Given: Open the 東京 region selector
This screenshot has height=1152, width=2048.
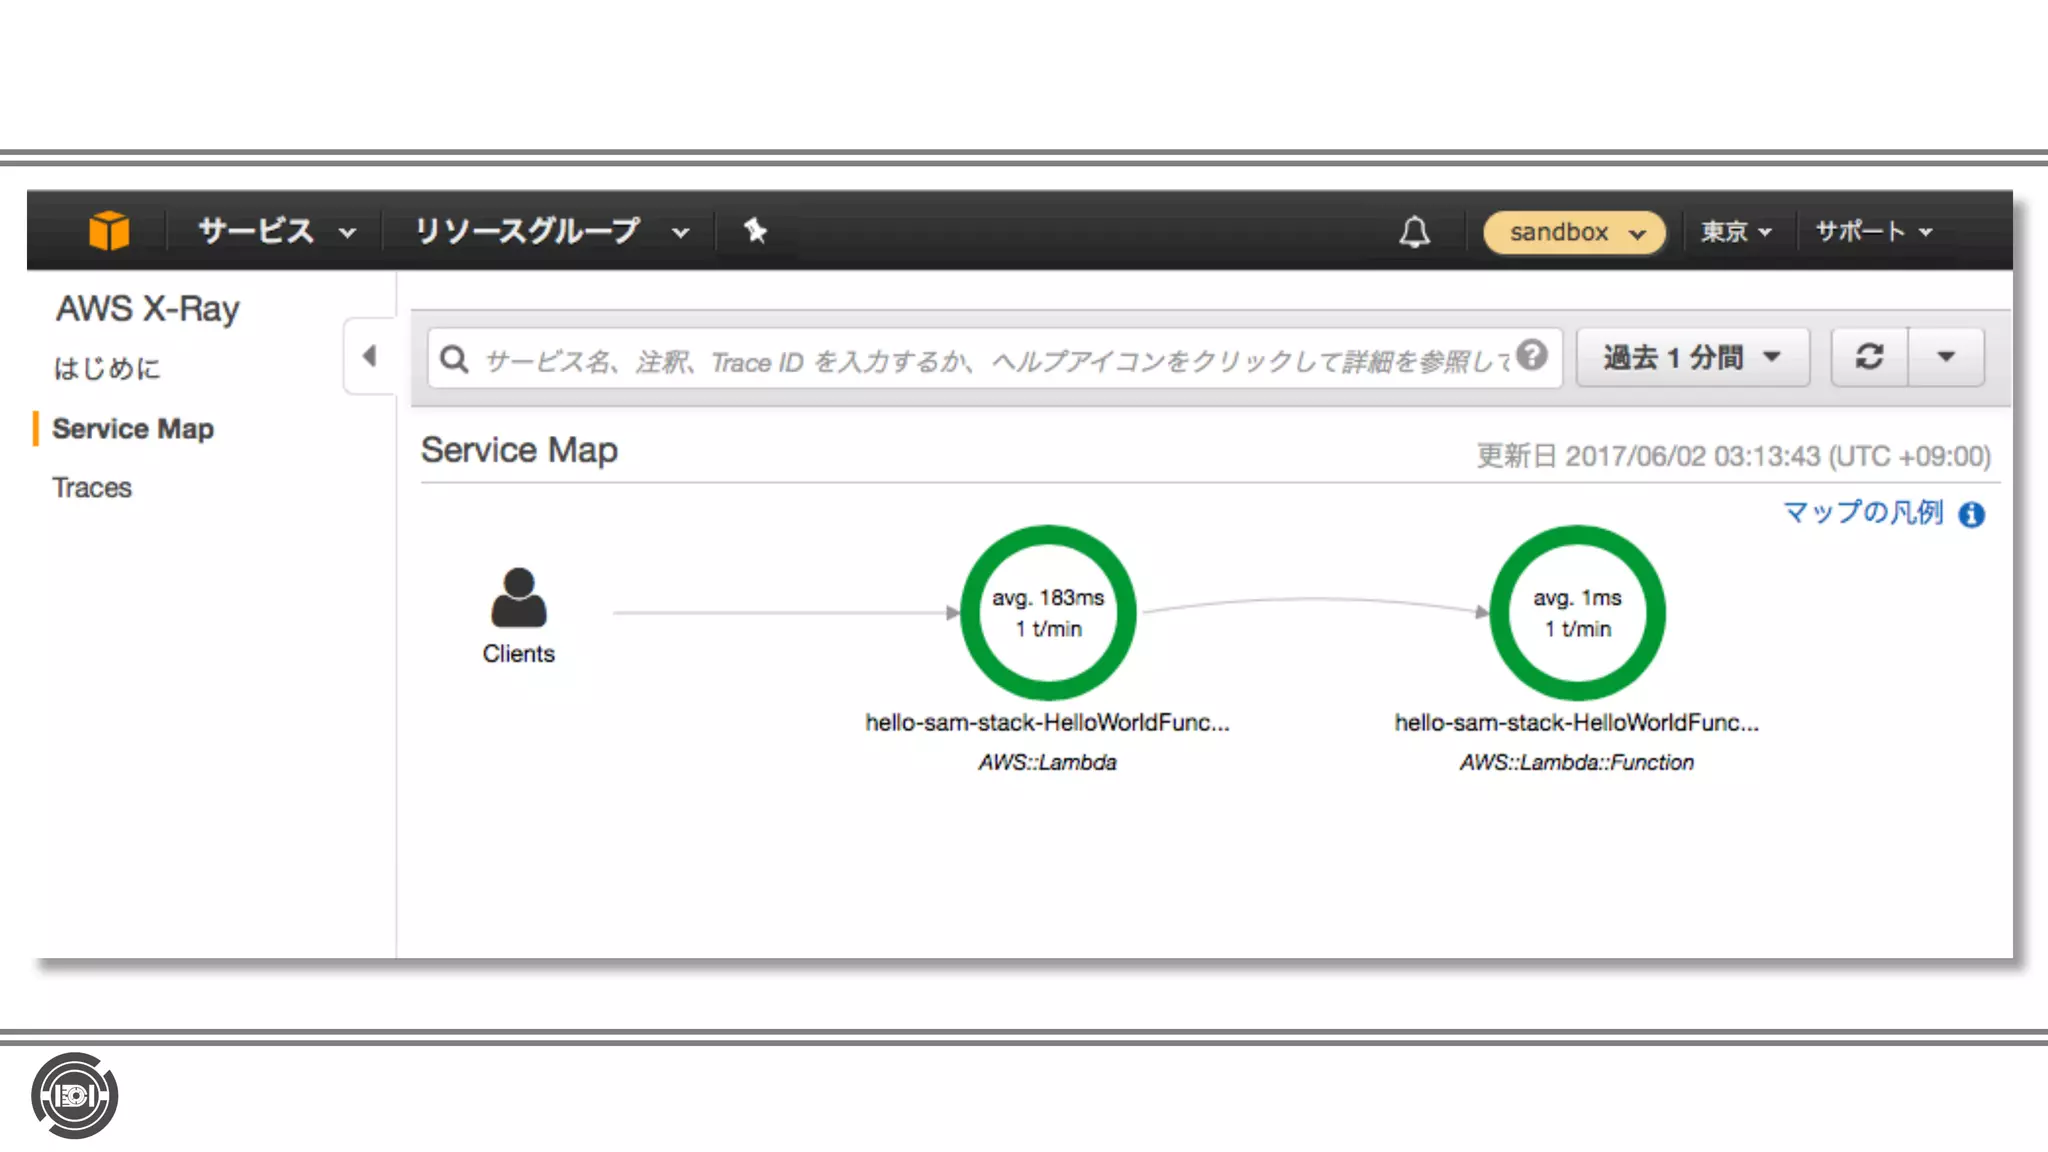Looking at the screenshot, I should pyautogui.click(x=1736, y=232).
